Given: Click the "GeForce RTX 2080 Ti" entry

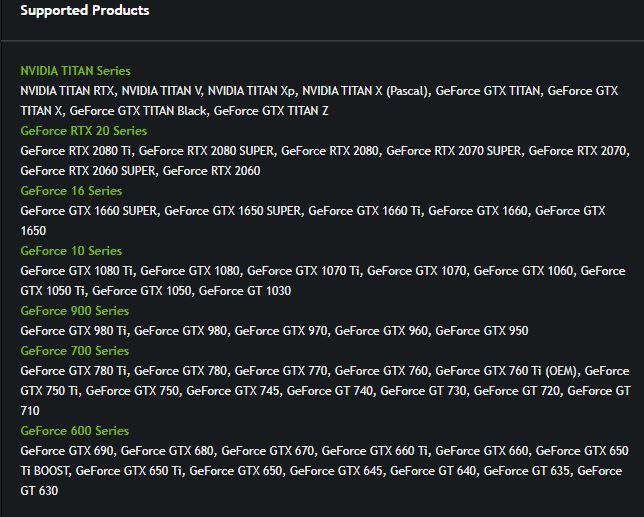Looking at the screenshot, I should click(76, 151).
